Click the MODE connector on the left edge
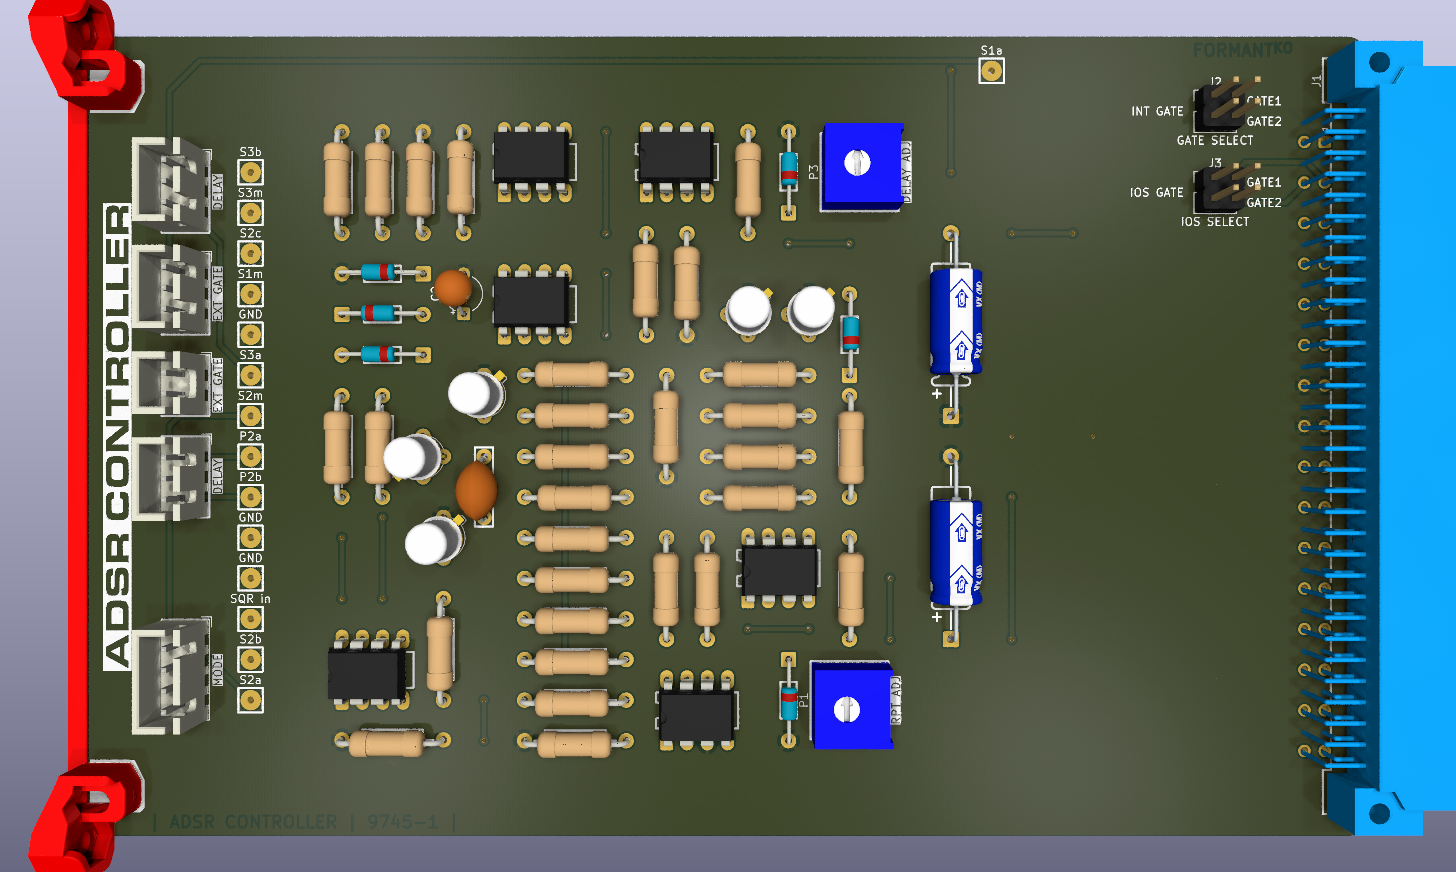Image resolution: width=1456 pixels, height=872 pixels. click(x=171, y=675)
